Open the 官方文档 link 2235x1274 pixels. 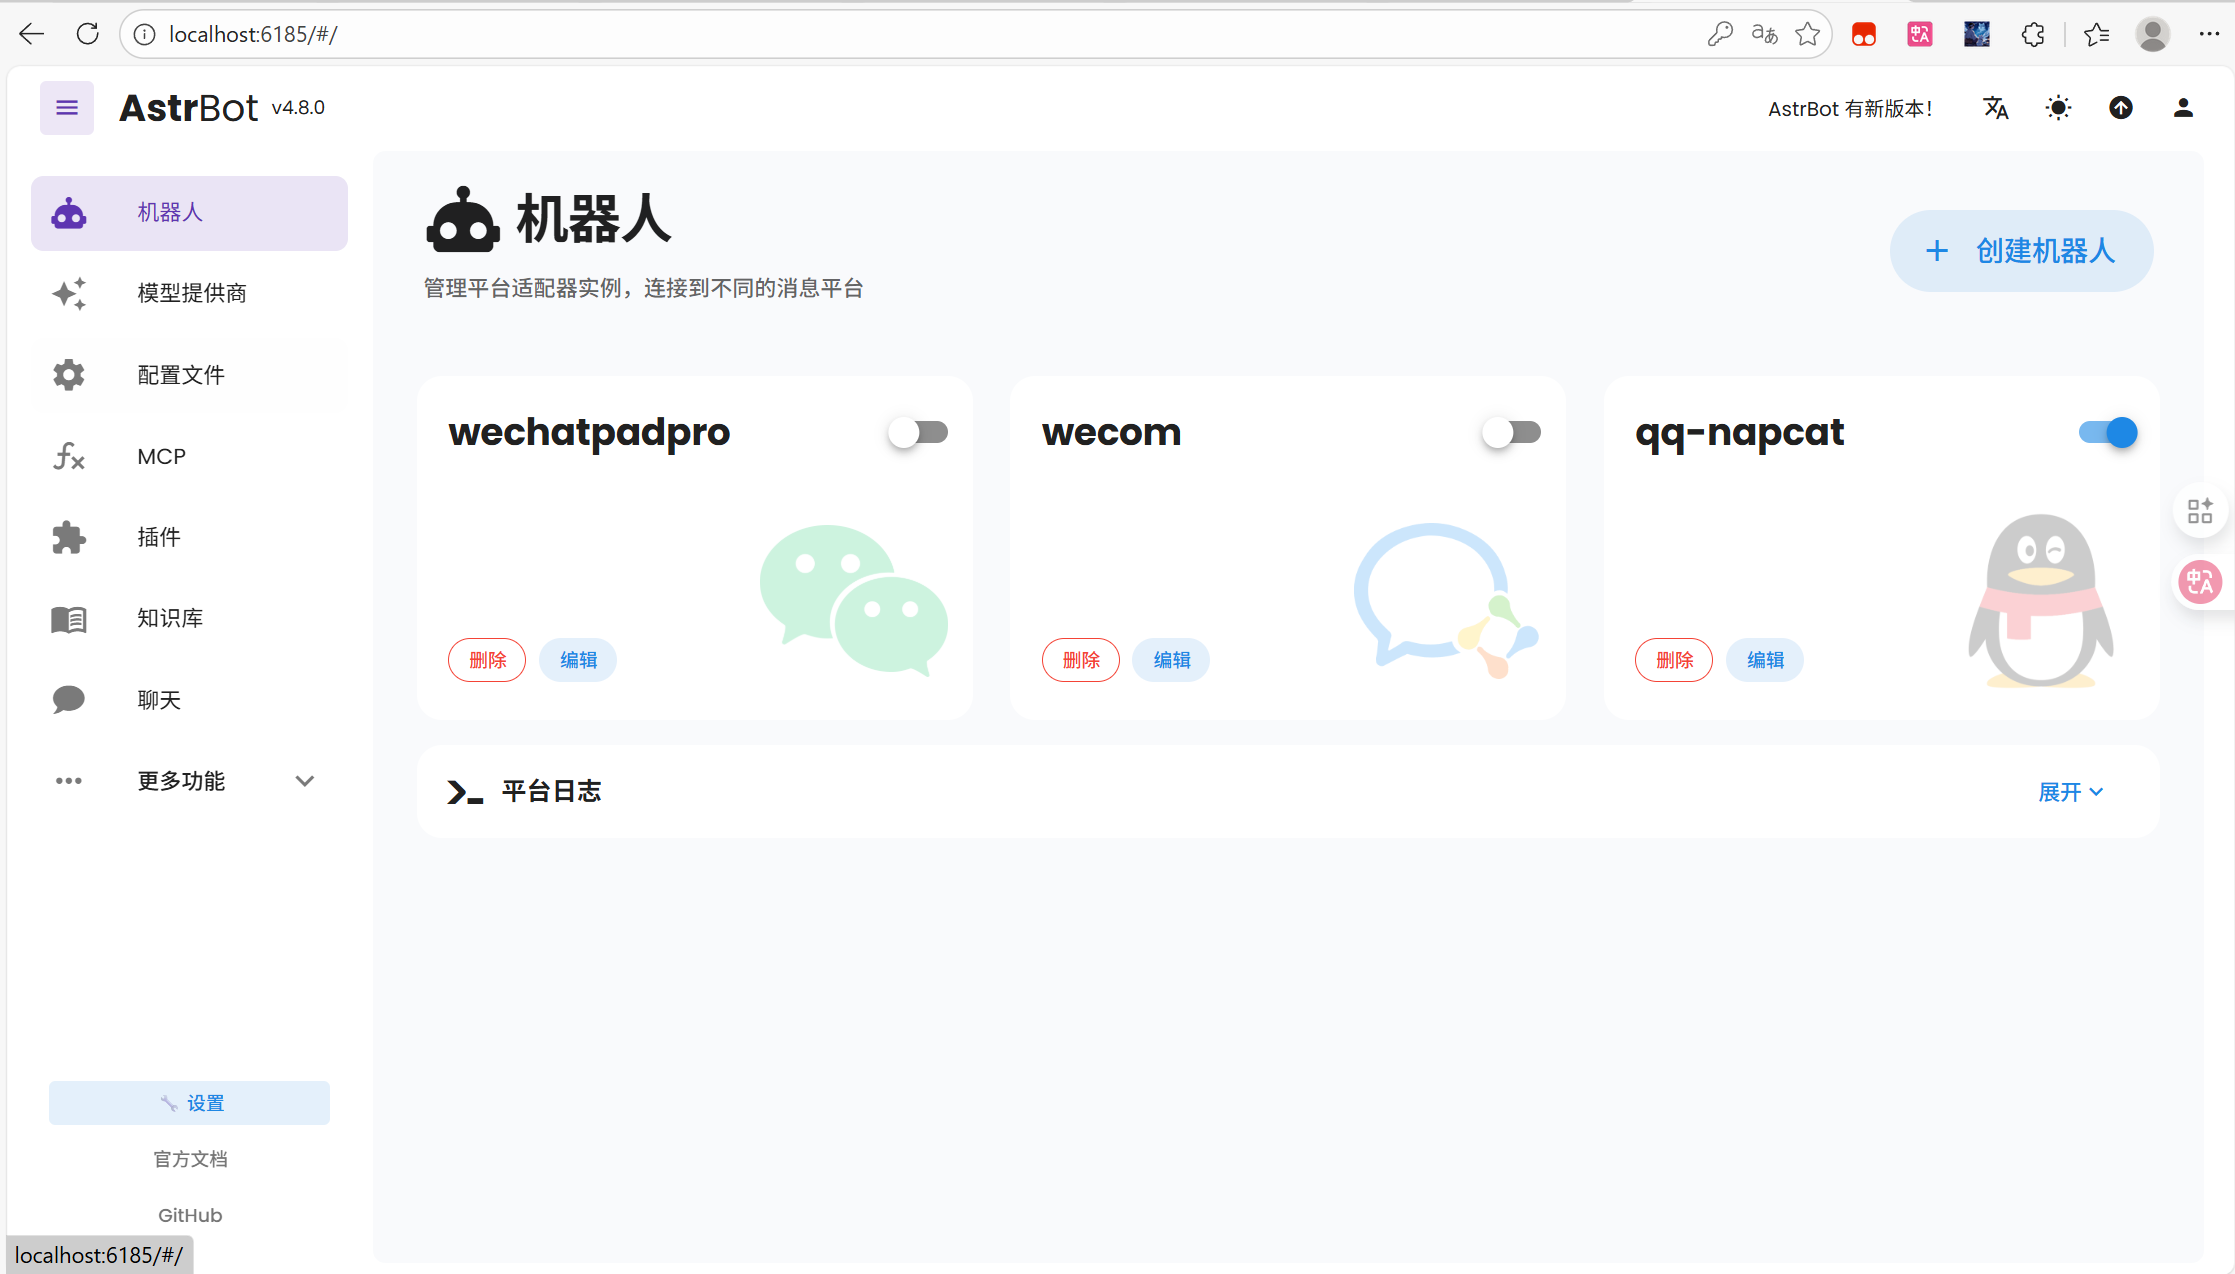(x=190, y=1159)
